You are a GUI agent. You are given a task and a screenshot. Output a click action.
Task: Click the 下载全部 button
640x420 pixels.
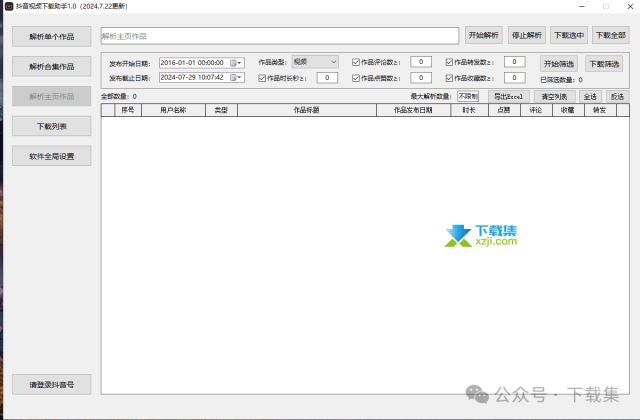(x=611, y=36)
